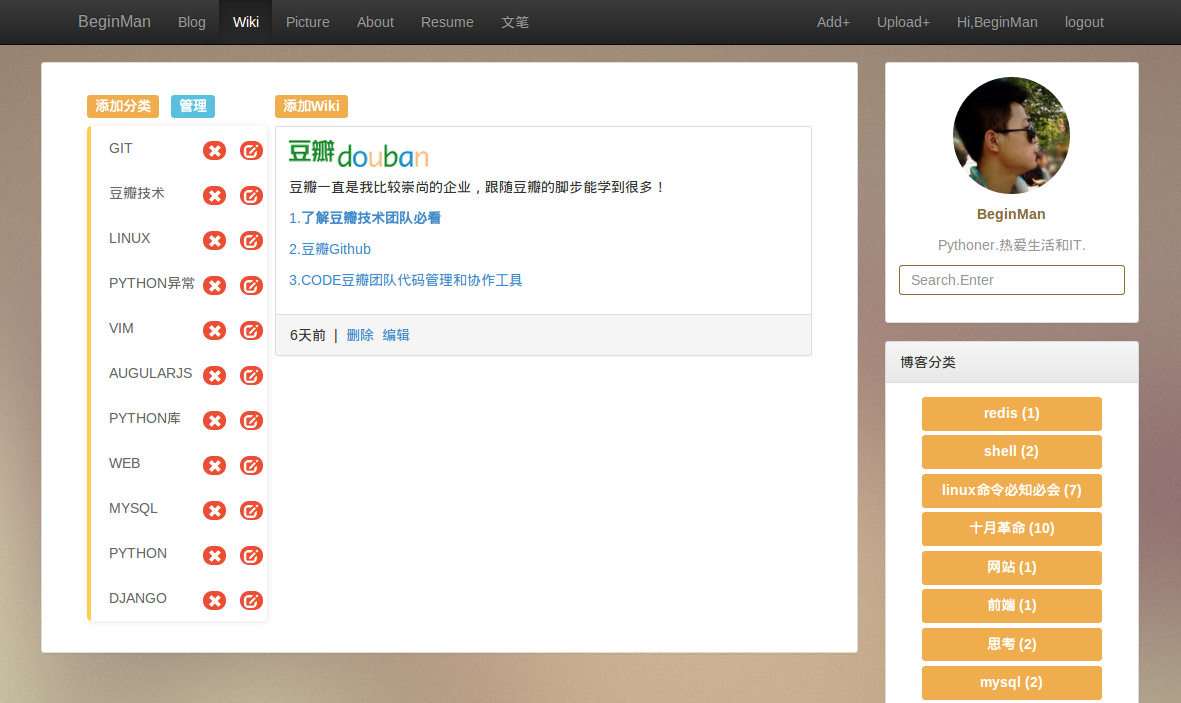Click the Search.Enter input field
This screenshot has height=703, width=1181.
tap(1012, 280)
